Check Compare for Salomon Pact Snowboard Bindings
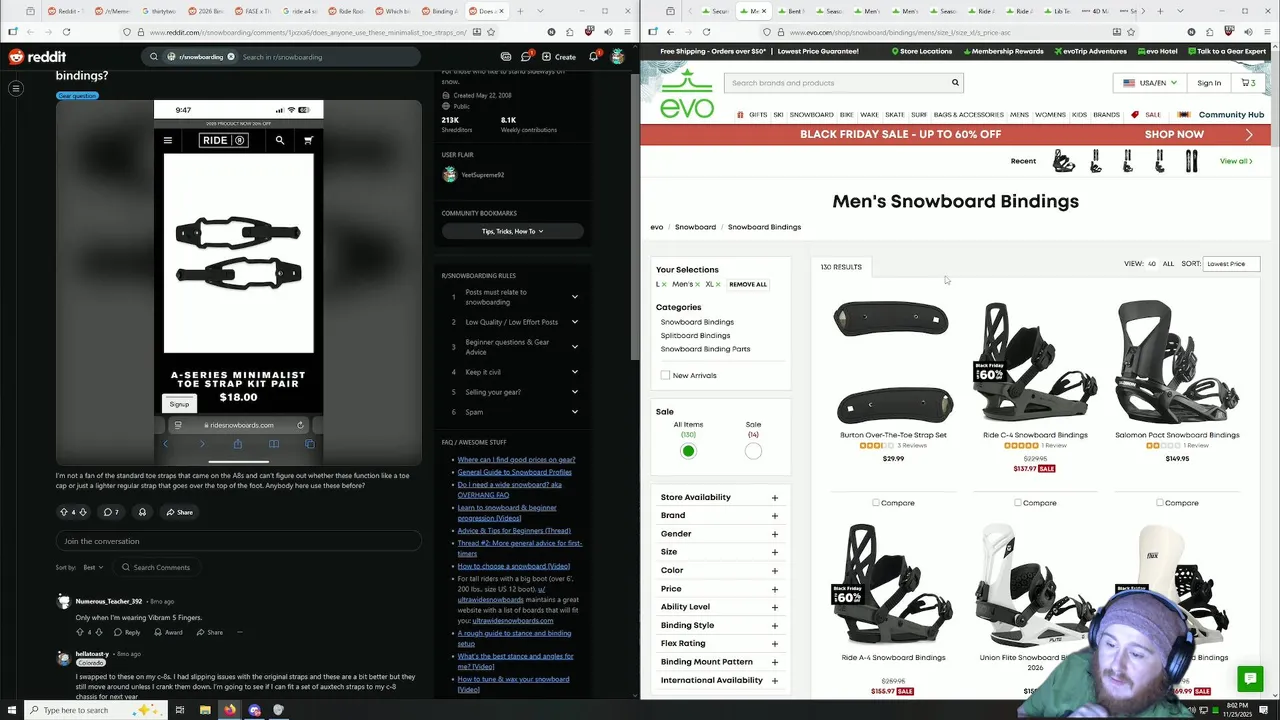The image size is (1280, 720). click(1160, 503)
